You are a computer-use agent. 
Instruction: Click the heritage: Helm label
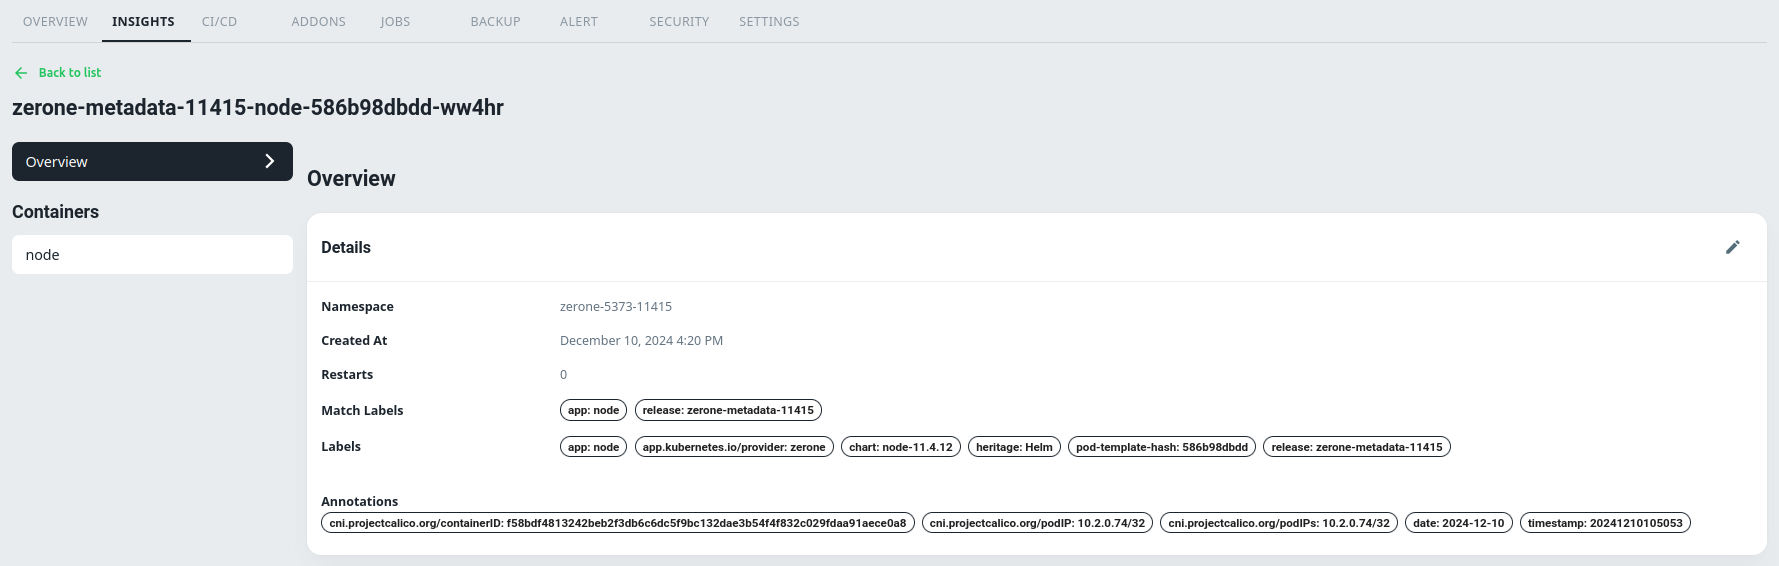point(1014,447)
